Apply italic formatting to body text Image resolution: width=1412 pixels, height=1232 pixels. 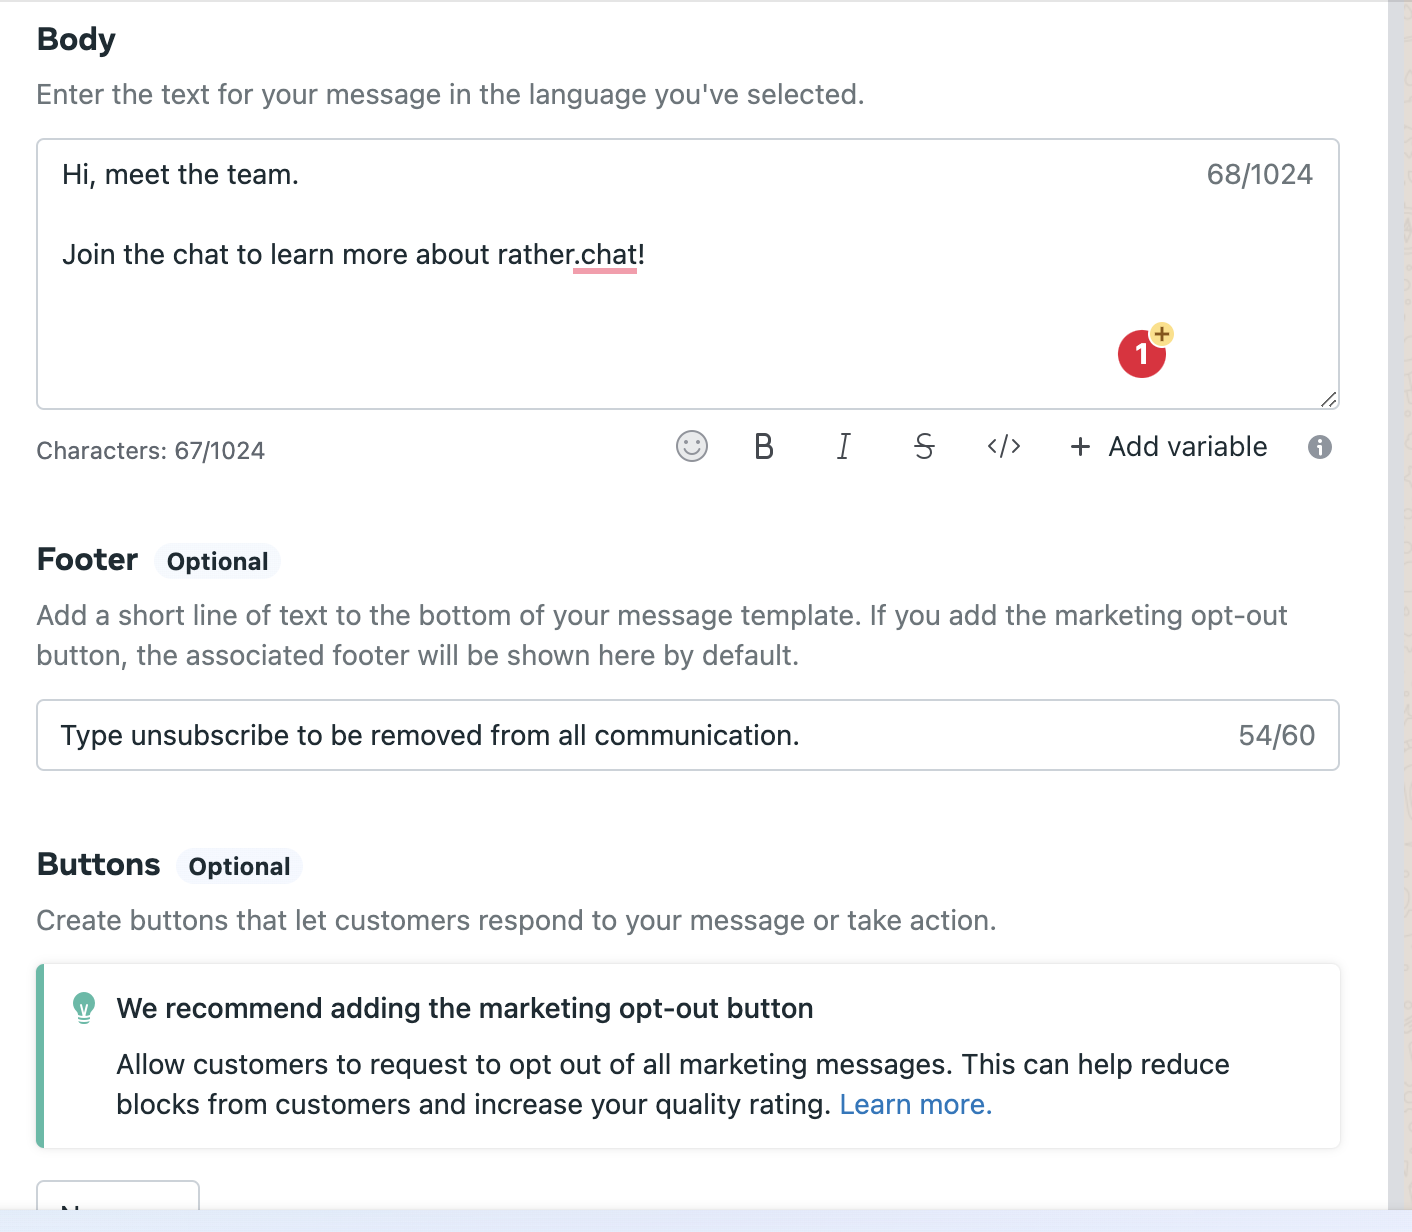point(844,446)
